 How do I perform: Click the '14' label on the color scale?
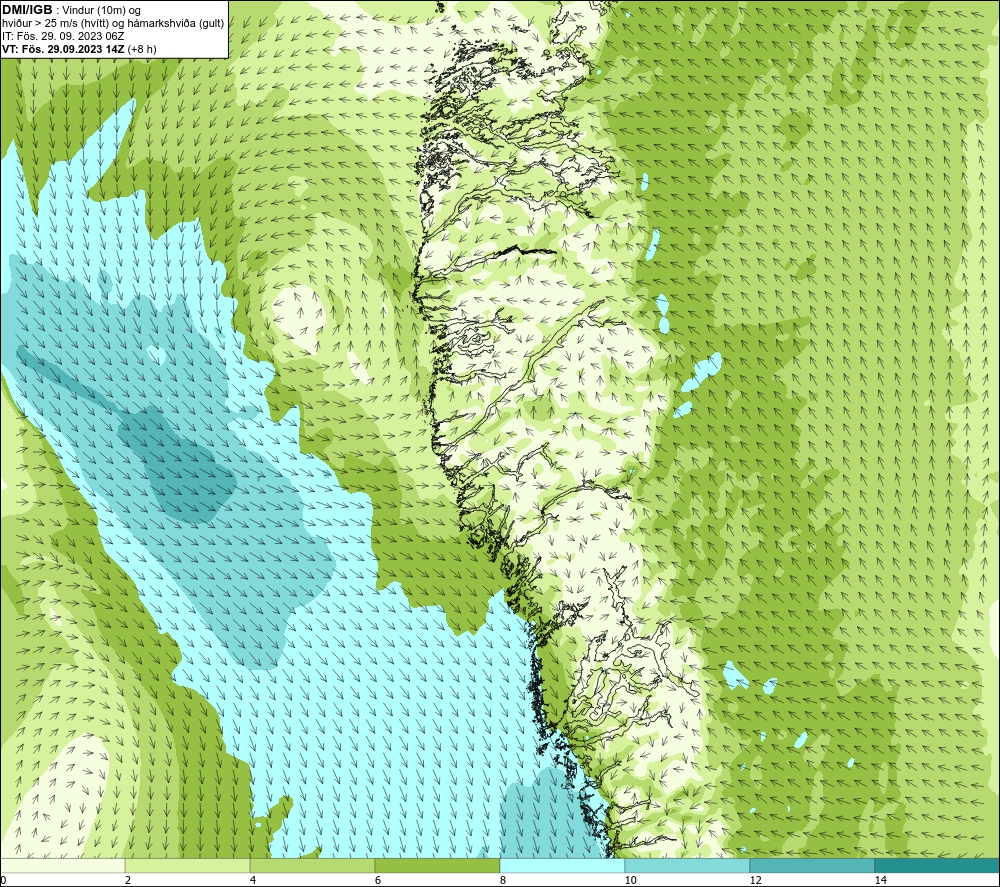pos(880,880)
